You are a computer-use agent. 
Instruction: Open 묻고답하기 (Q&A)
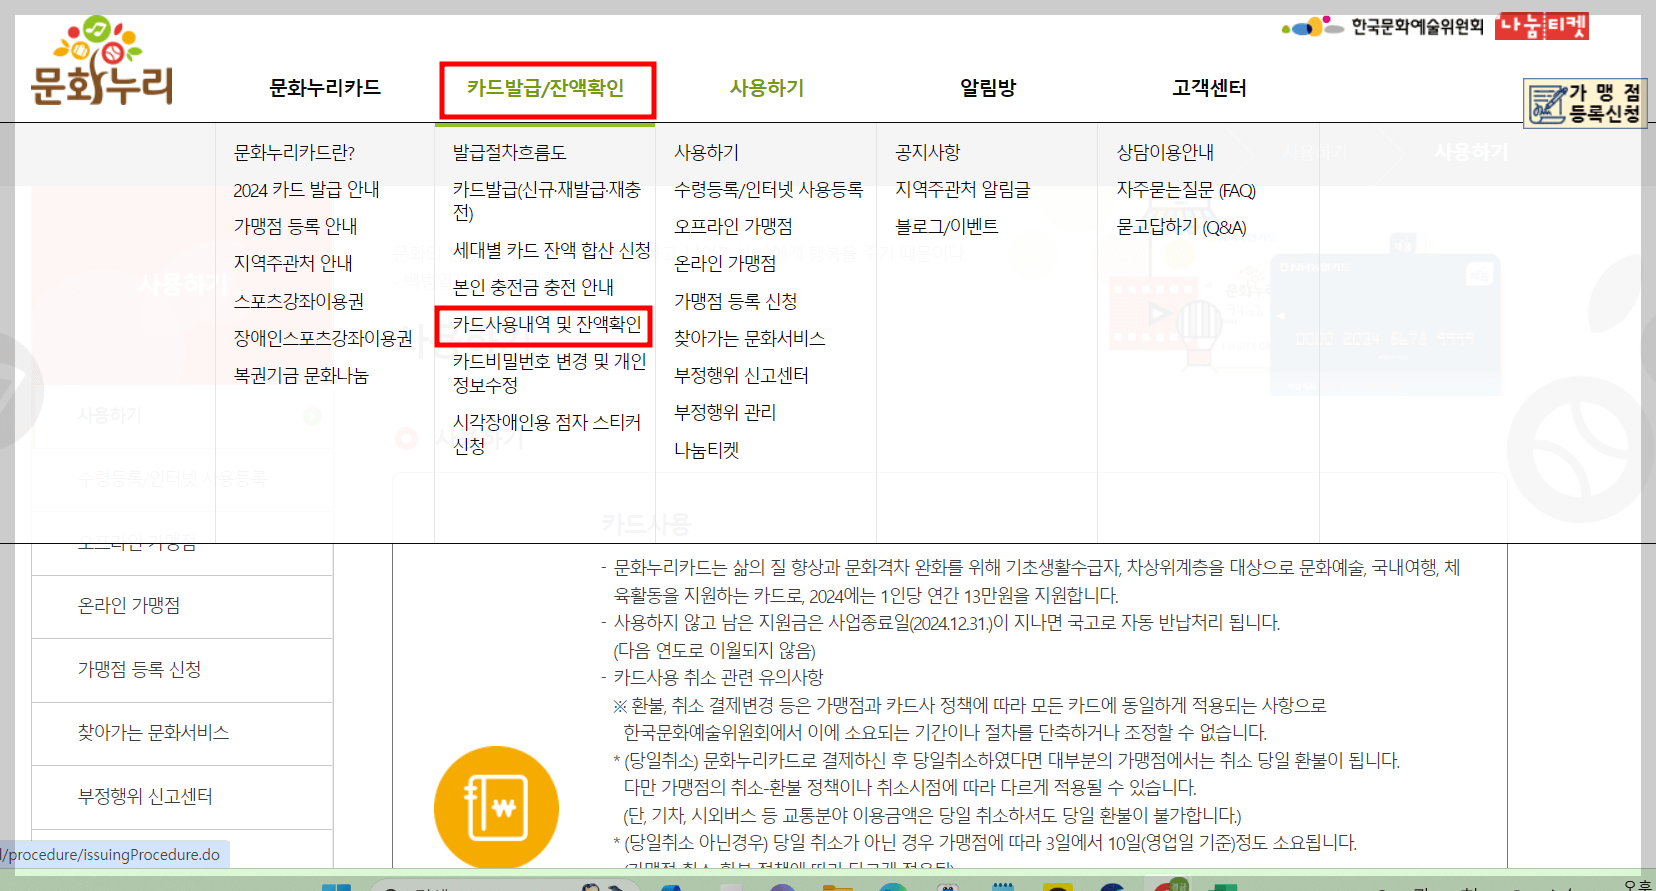[1181, 227]
